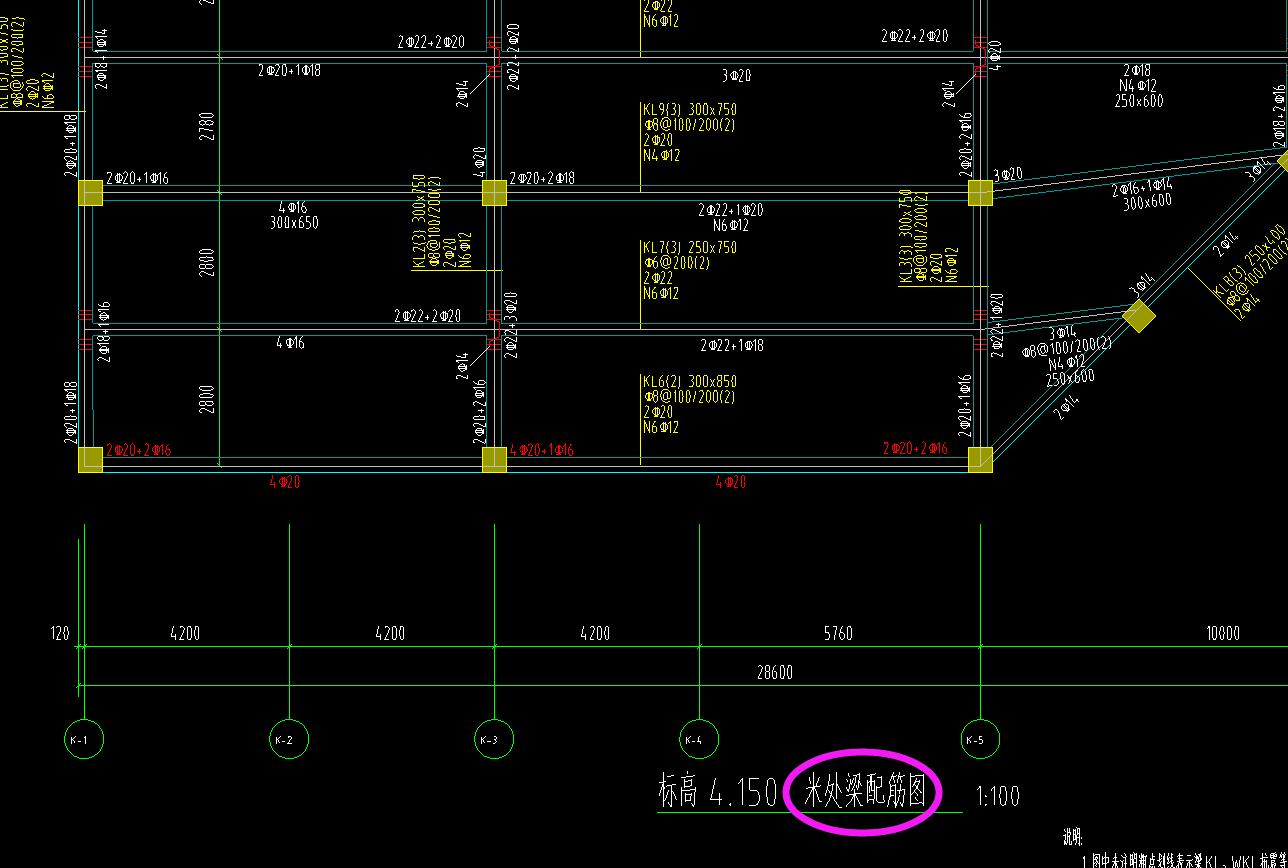1288x868 pixels.
Task: Select the KL7(3) 250x750 beam label
Action: pos(690,247)
